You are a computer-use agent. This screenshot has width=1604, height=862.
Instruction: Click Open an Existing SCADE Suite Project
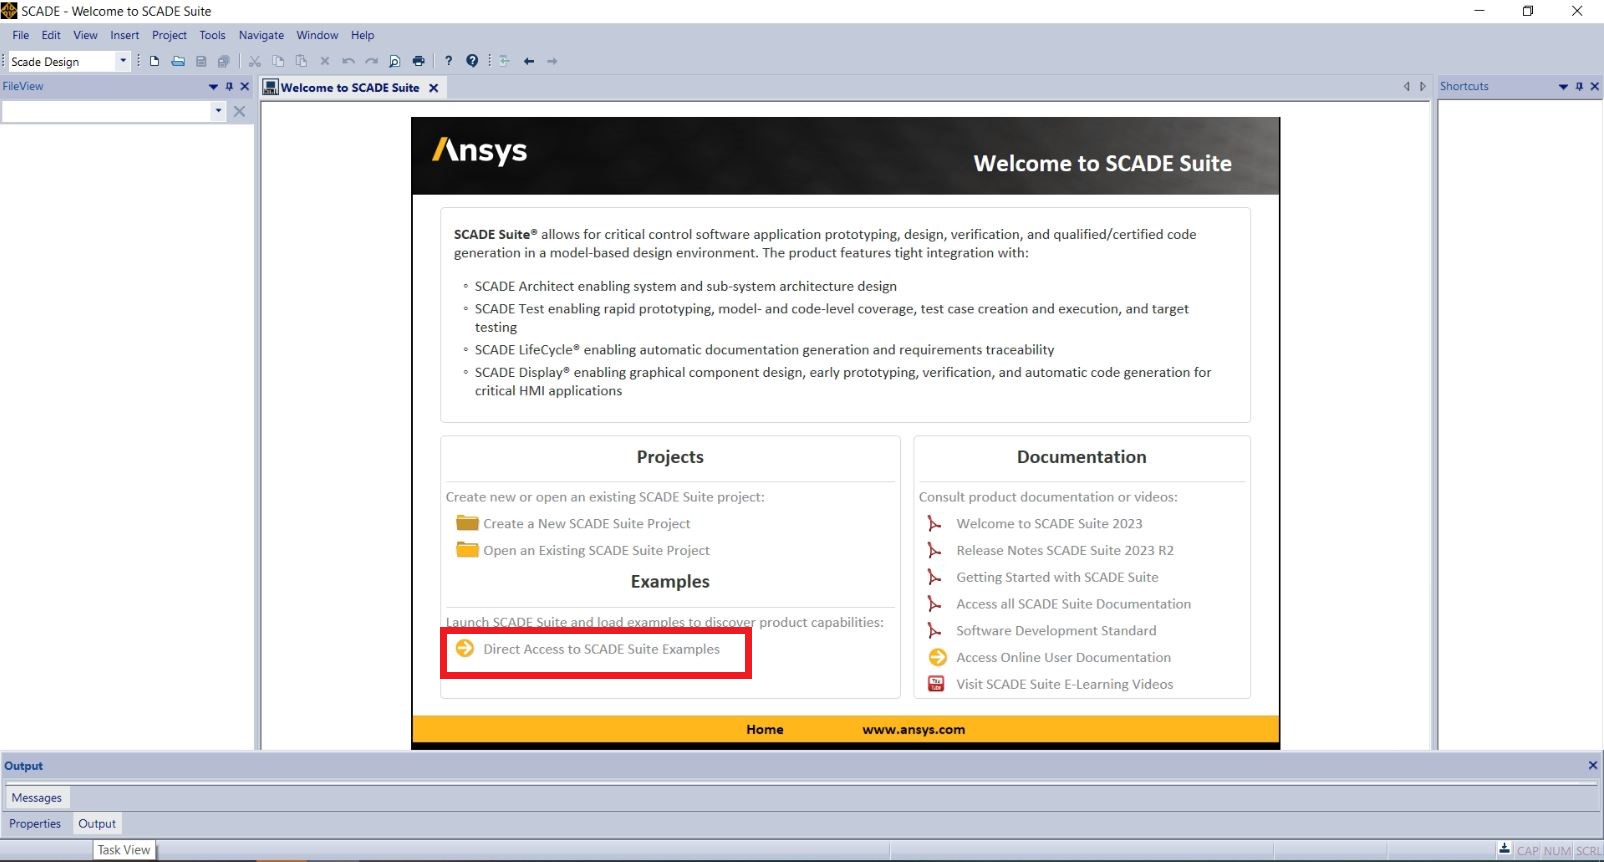pos(596,550)
